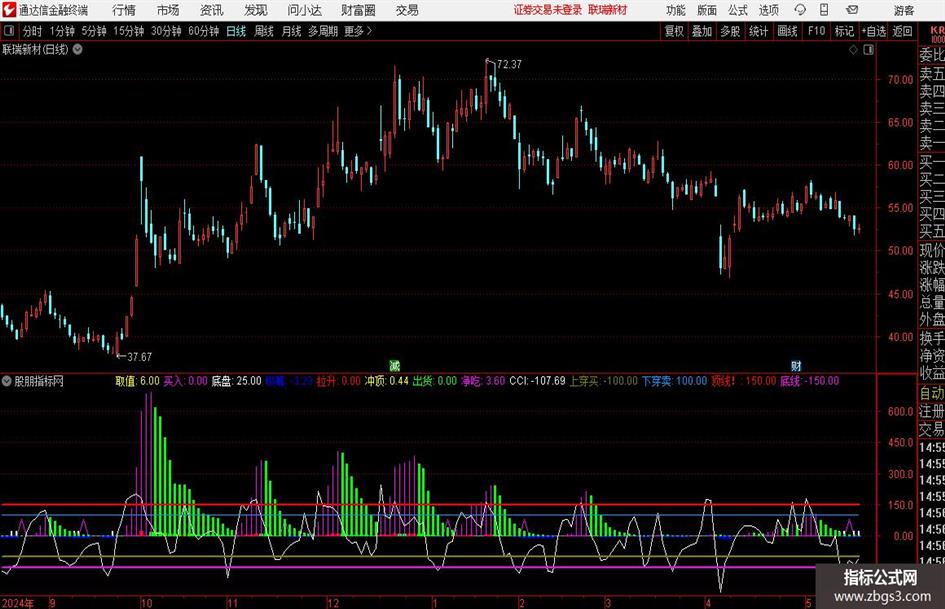
Task: Open the 选项 options menu
Action: coord(768,10)
